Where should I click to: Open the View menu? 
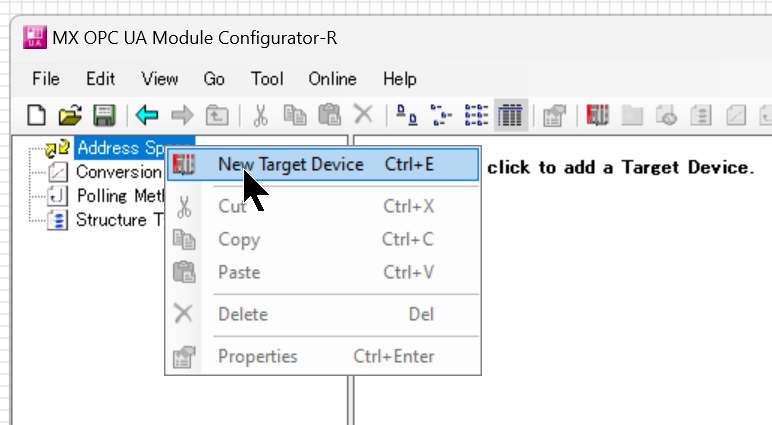click(160, 79)
